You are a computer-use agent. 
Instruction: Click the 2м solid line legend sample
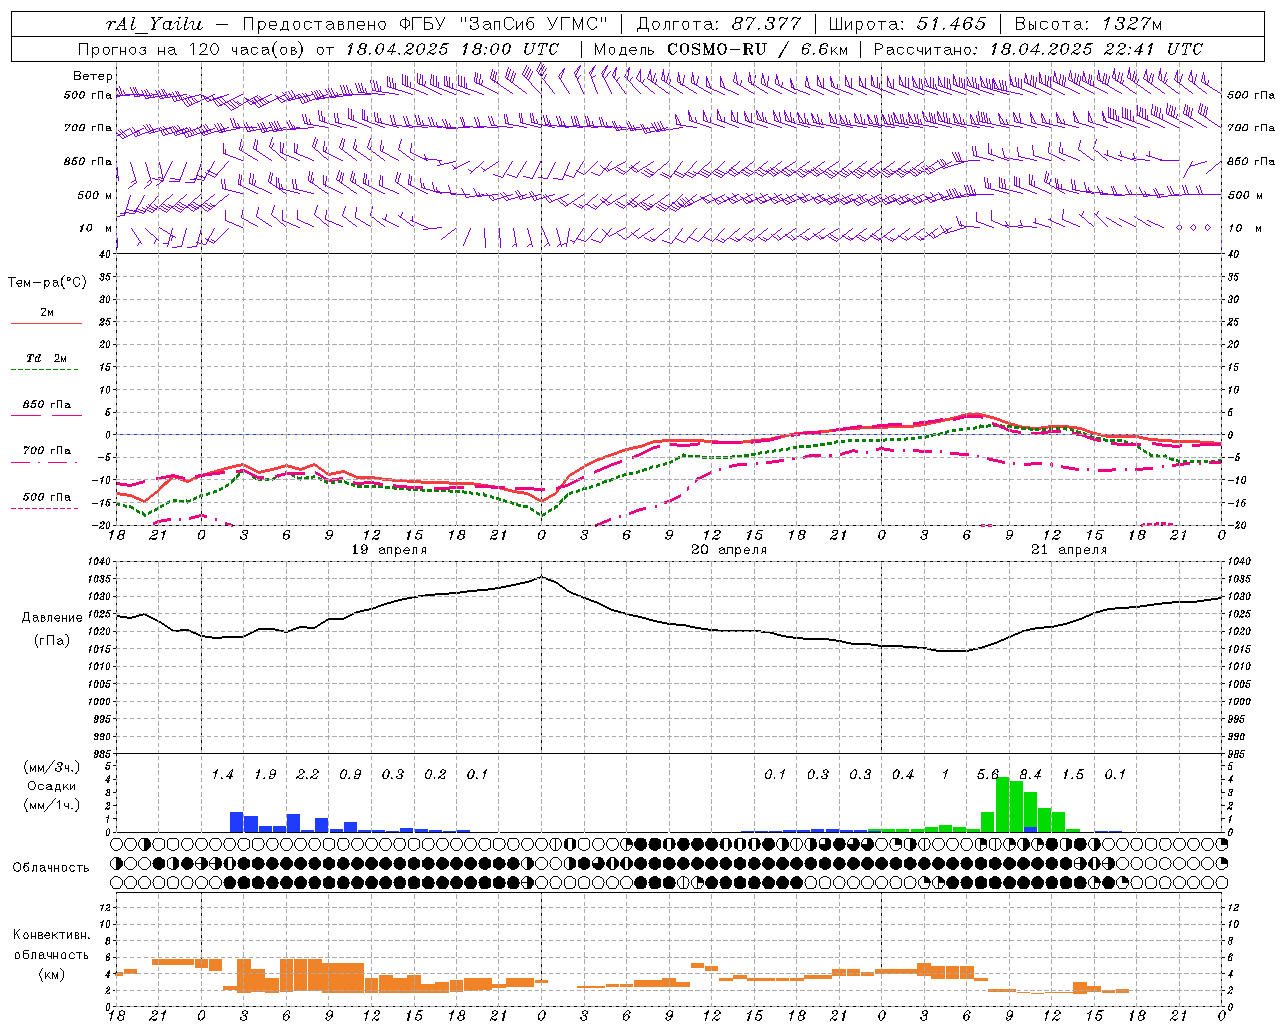coord(46,323)
